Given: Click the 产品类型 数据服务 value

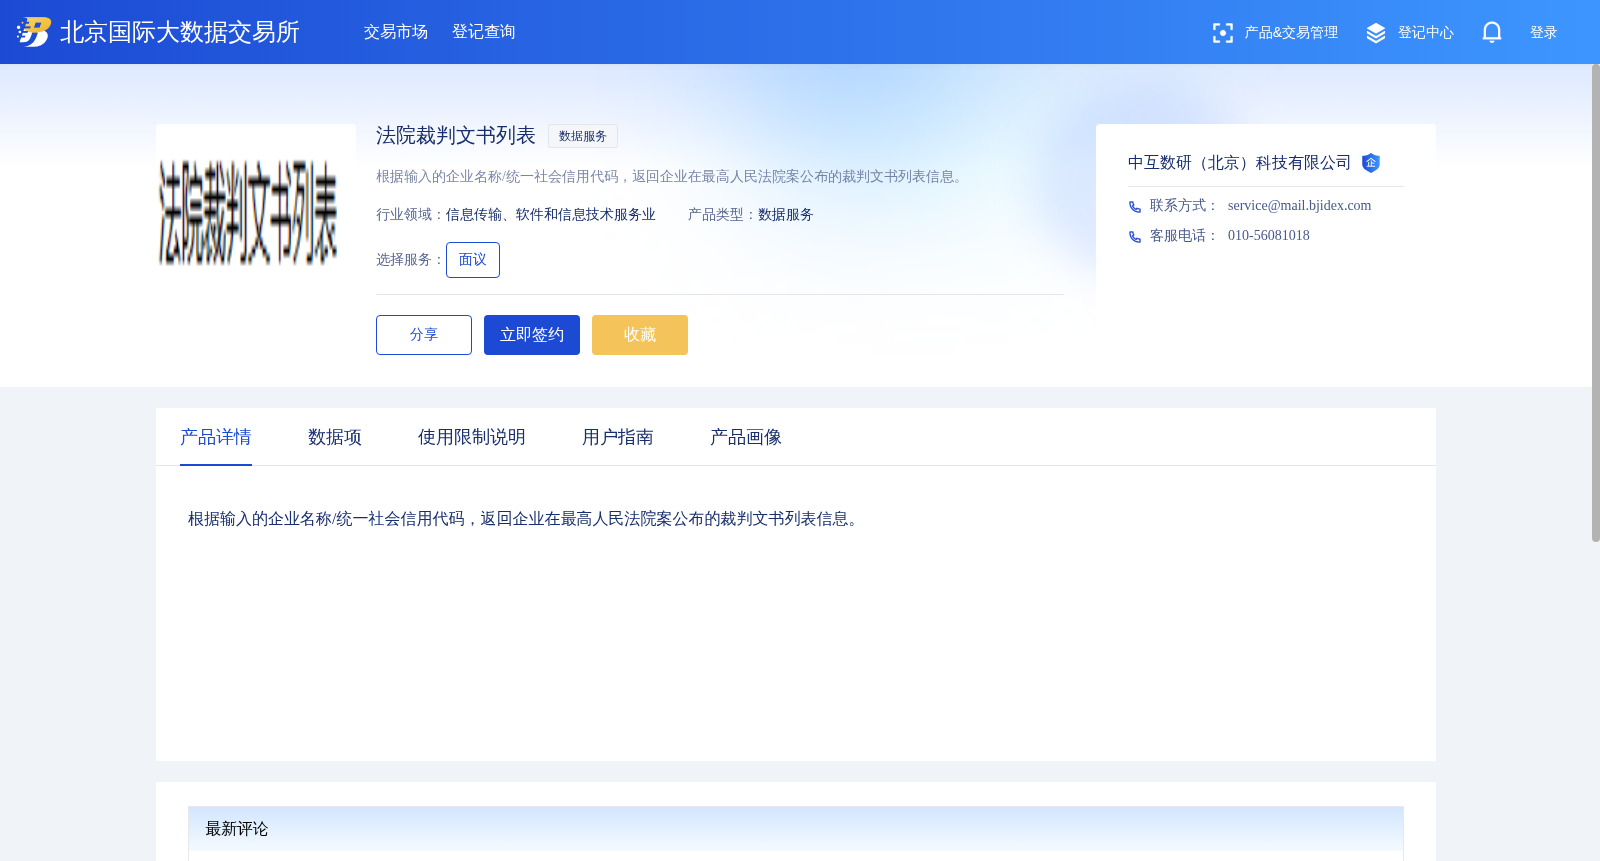Looking at the screenshot, I should click(786, 215).
